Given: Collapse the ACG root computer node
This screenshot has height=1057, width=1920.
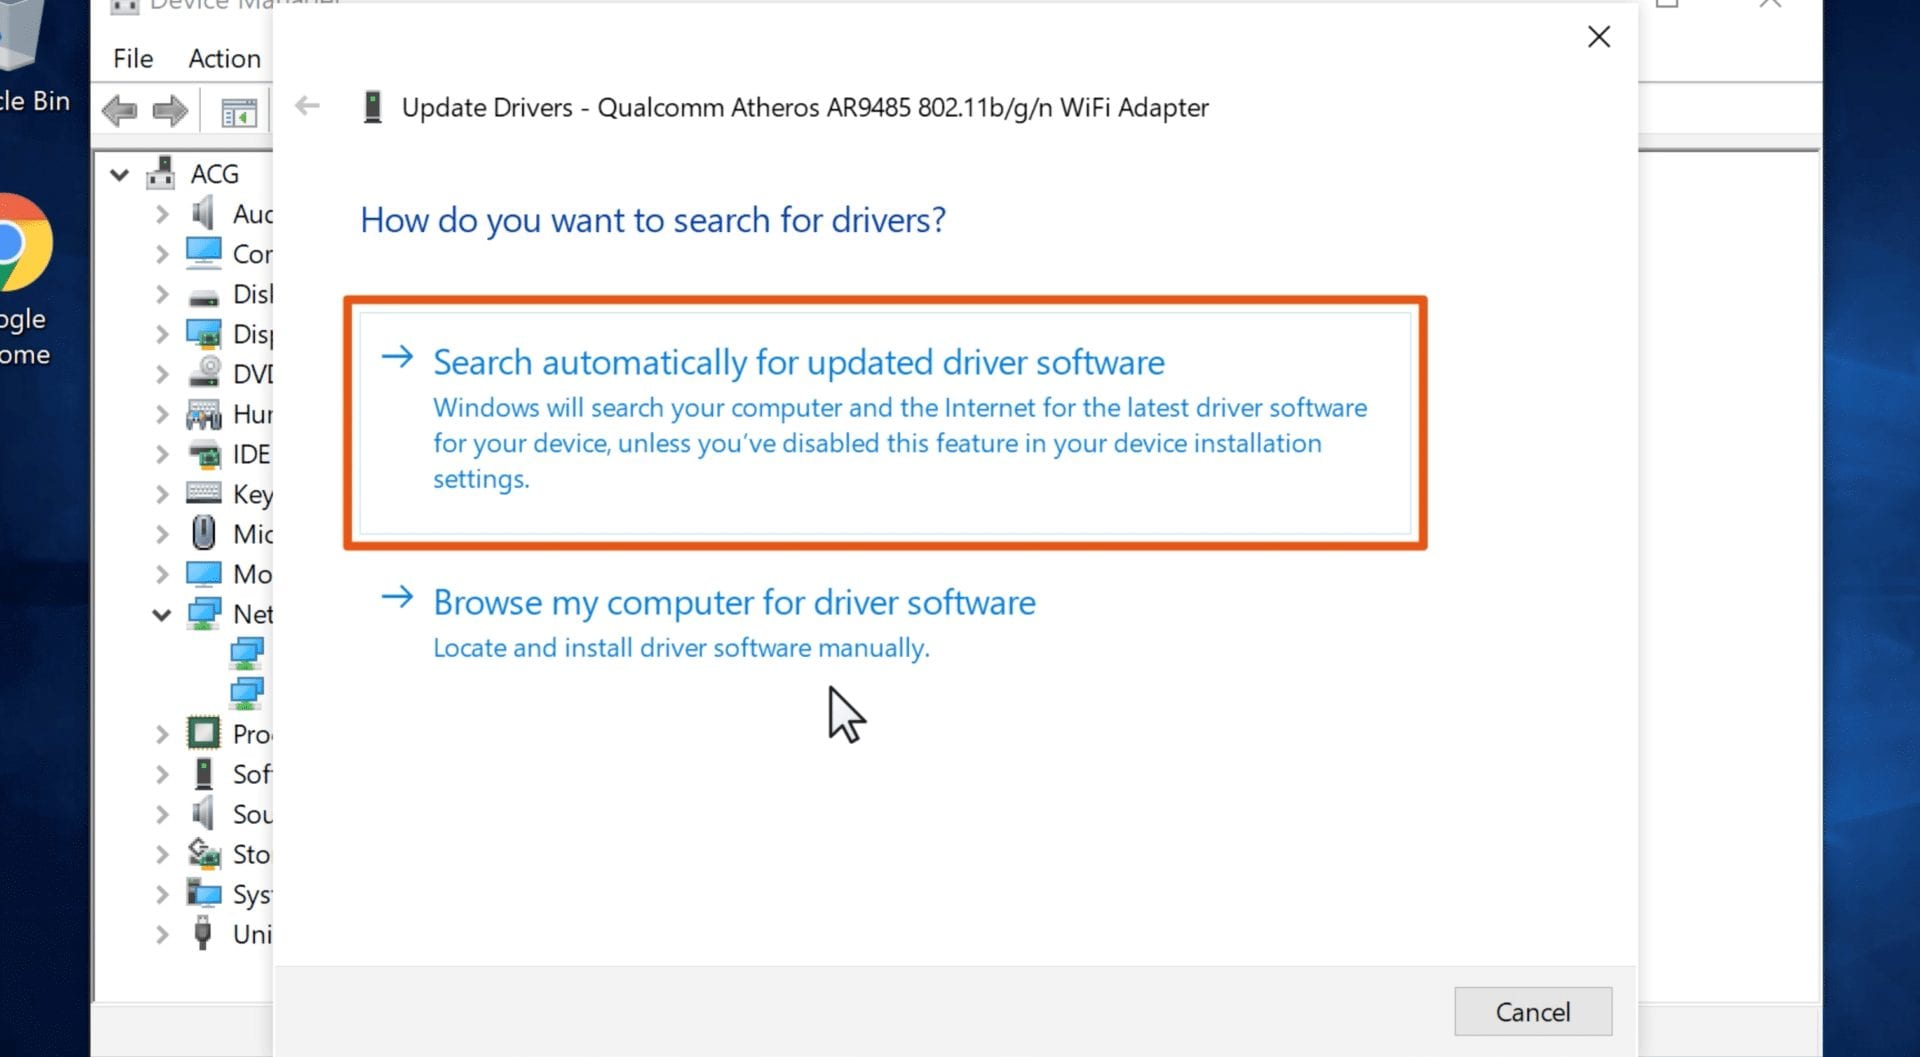Looking at the screenshot, I should [x=119, y=175].
